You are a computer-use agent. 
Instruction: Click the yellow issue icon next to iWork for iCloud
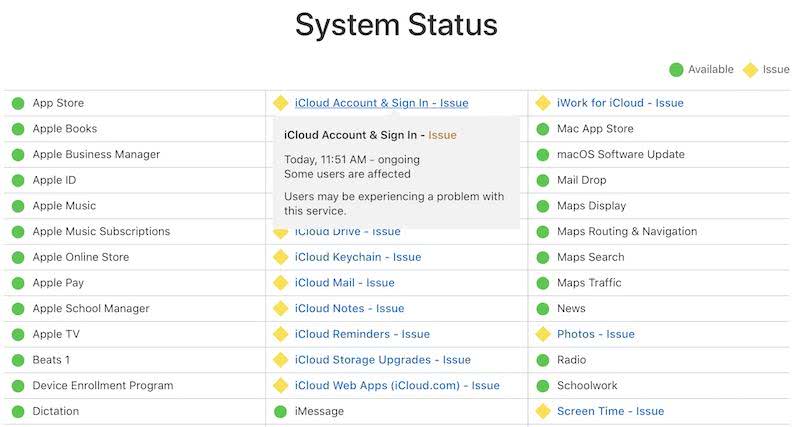point(543,103)
